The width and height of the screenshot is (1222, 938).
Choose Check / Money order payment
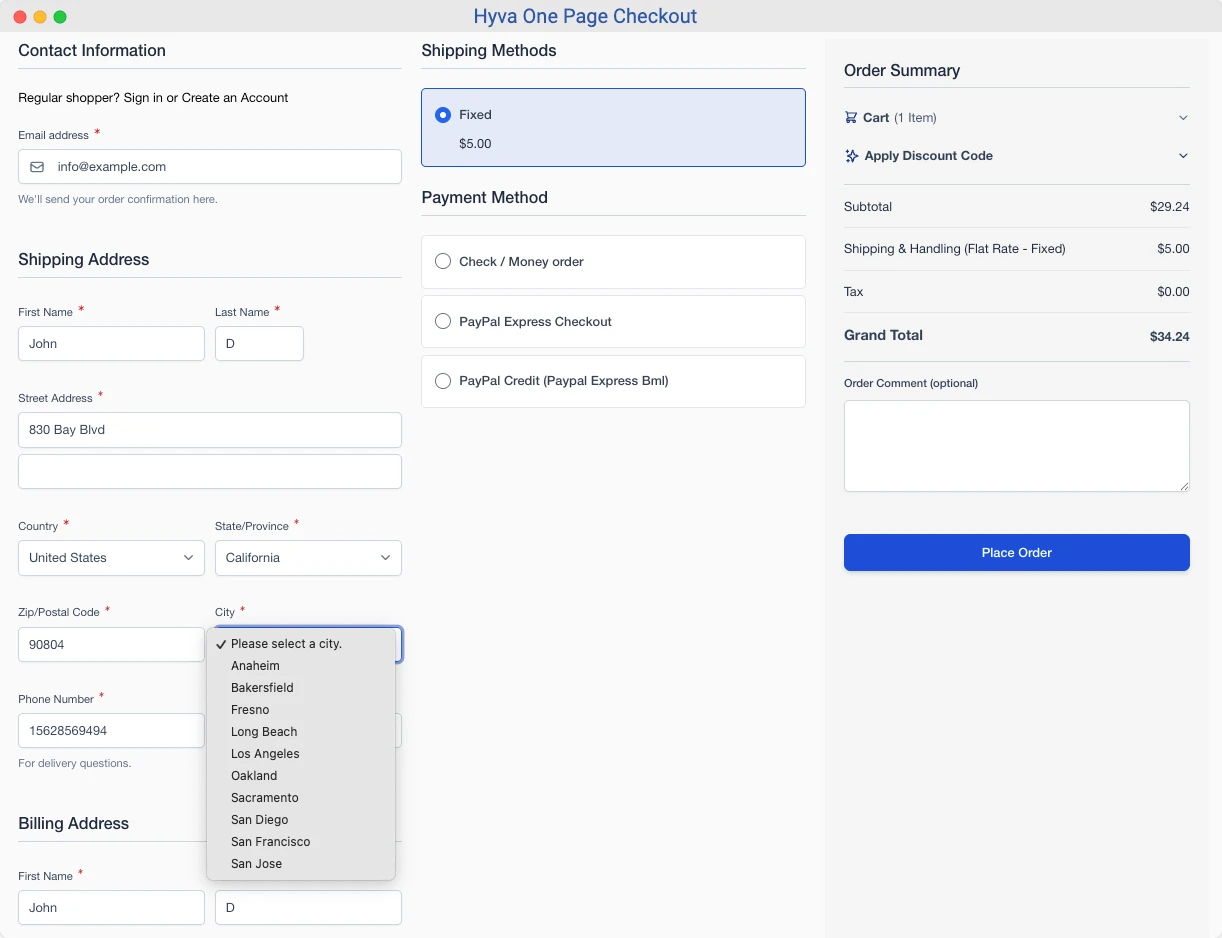(443, 261)
